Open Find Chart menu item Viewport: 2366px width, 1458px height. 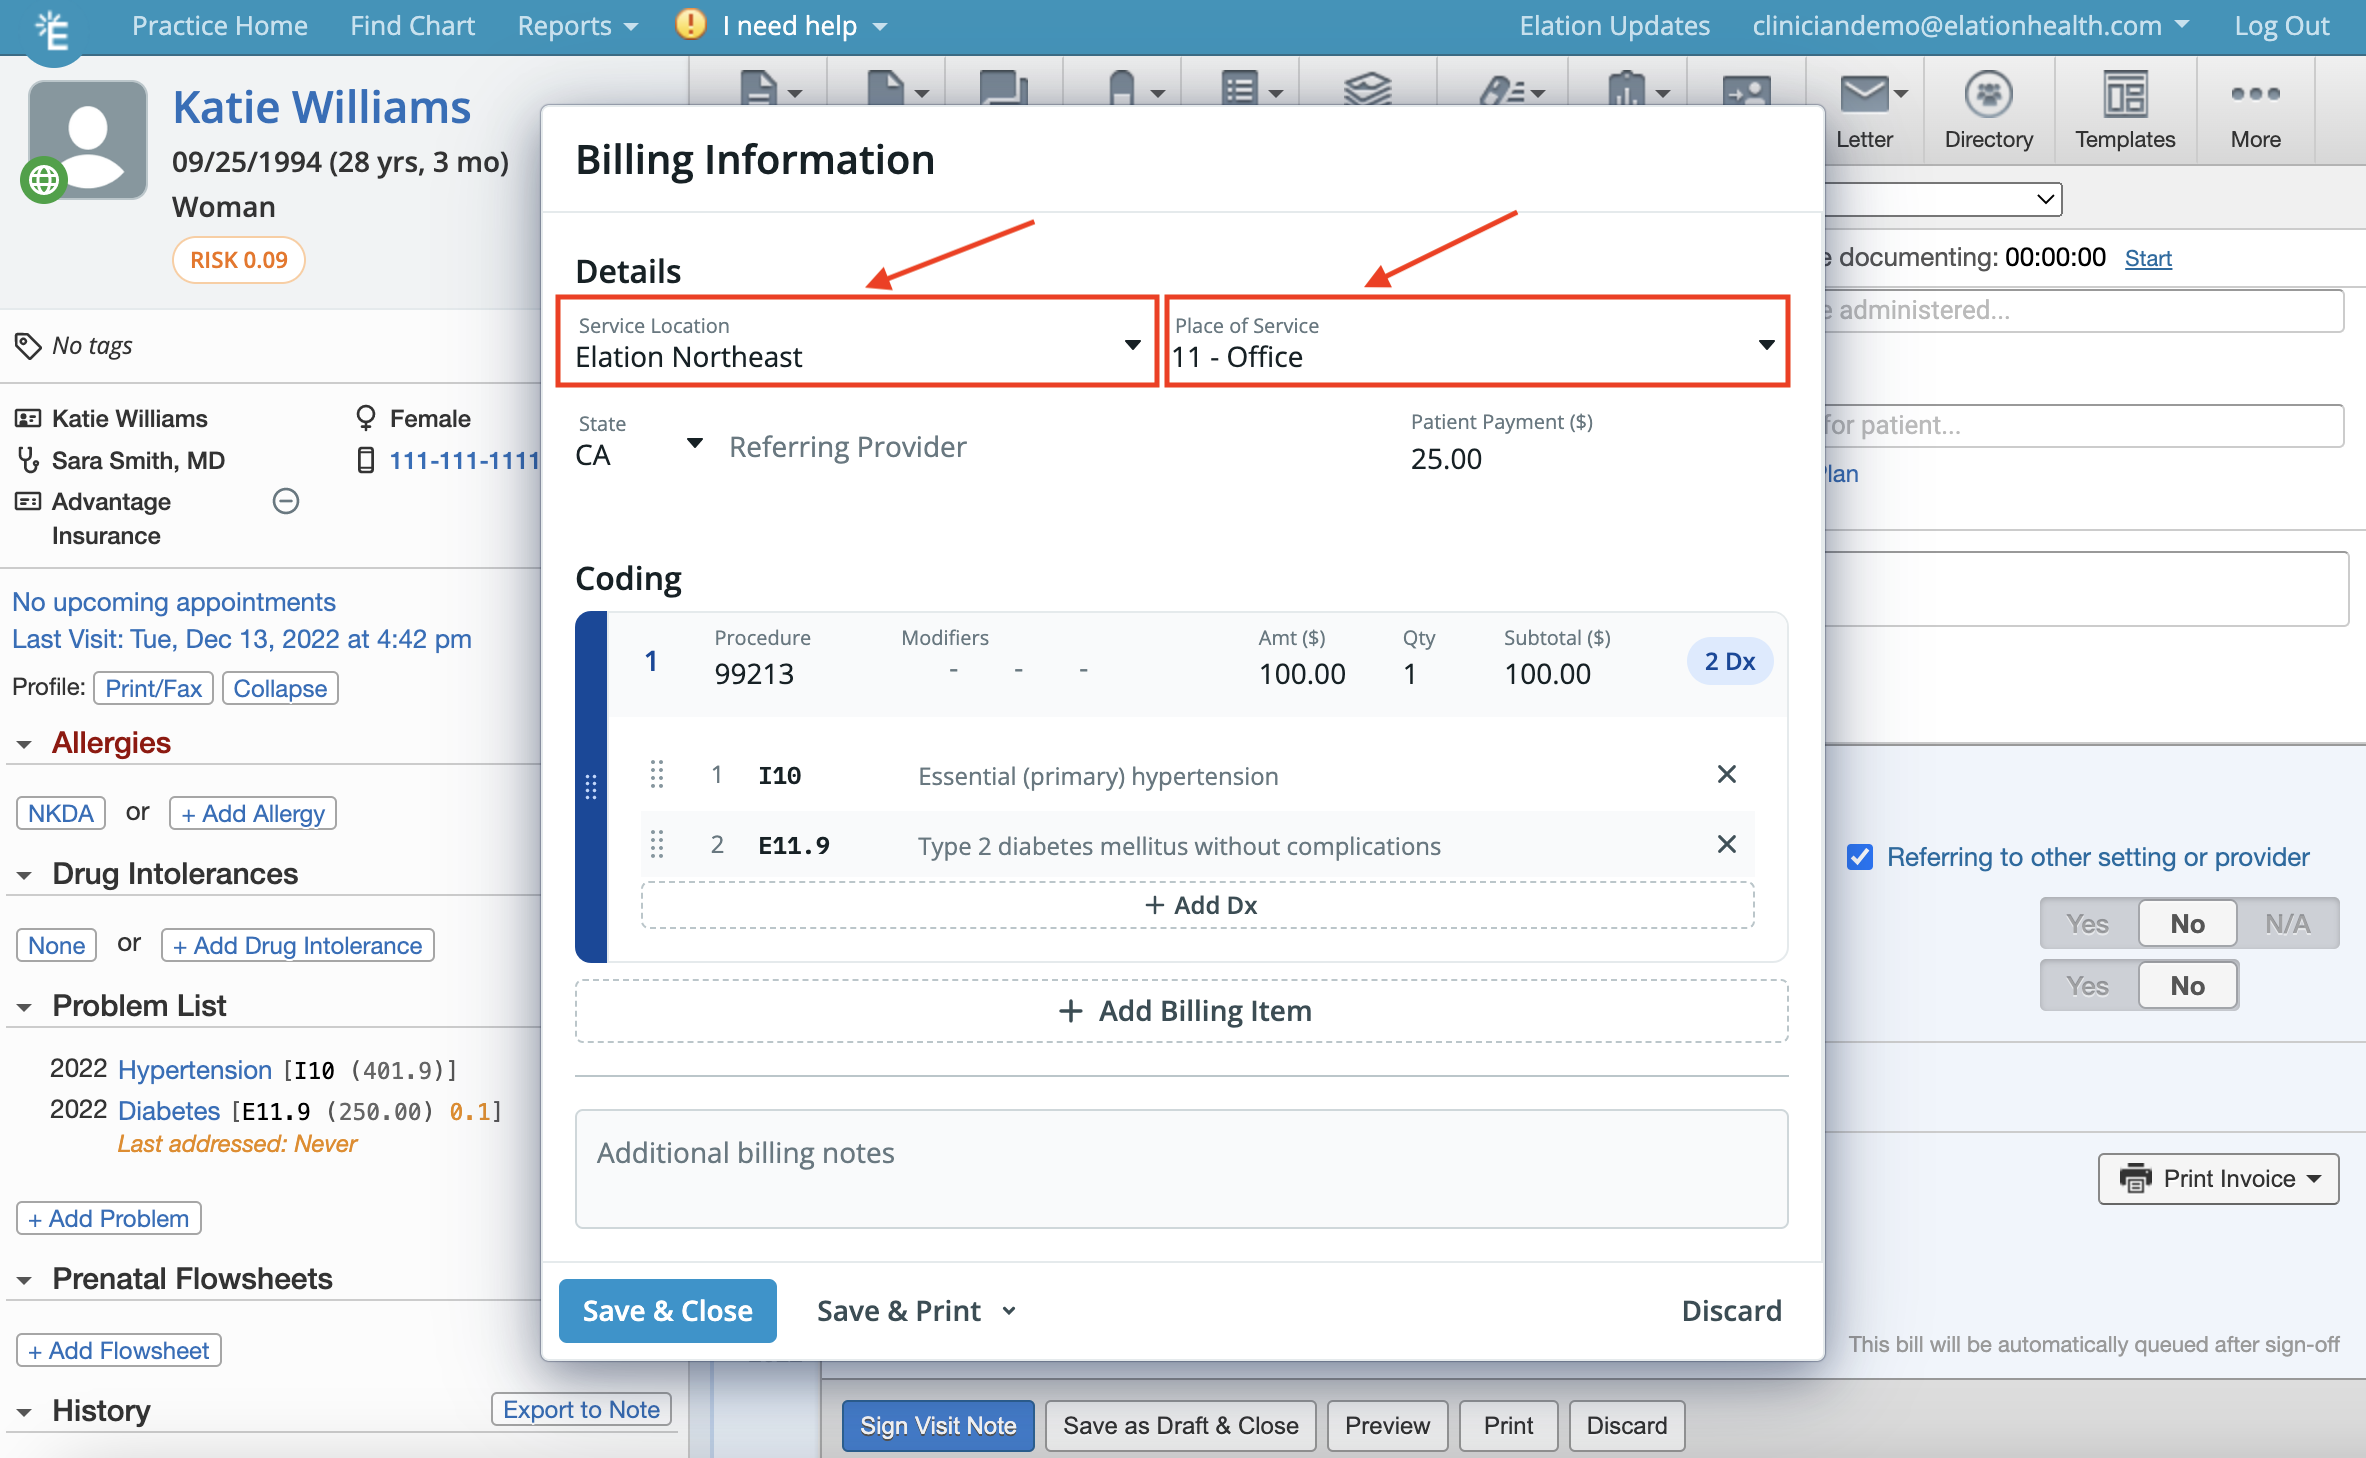pyautogui.click(x=411, y=24)
